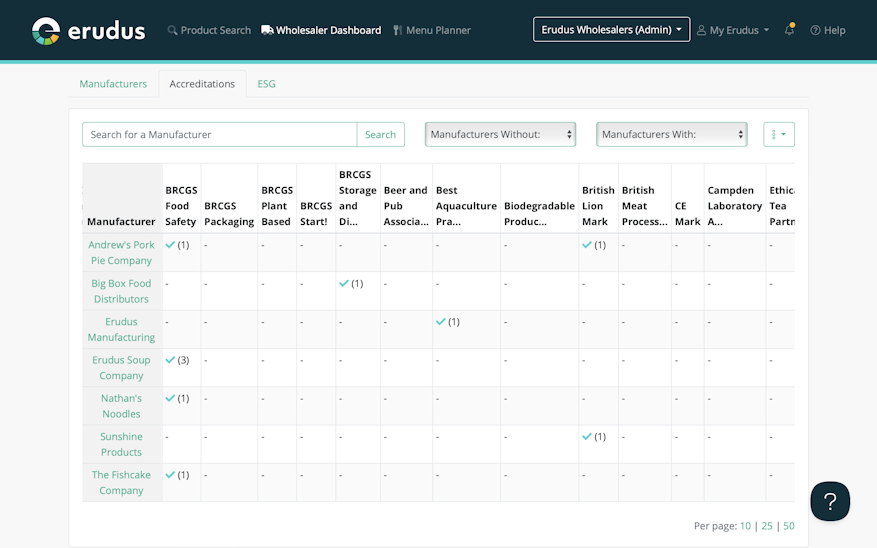
Task: Set per page to 50
Action: point(789,526)
